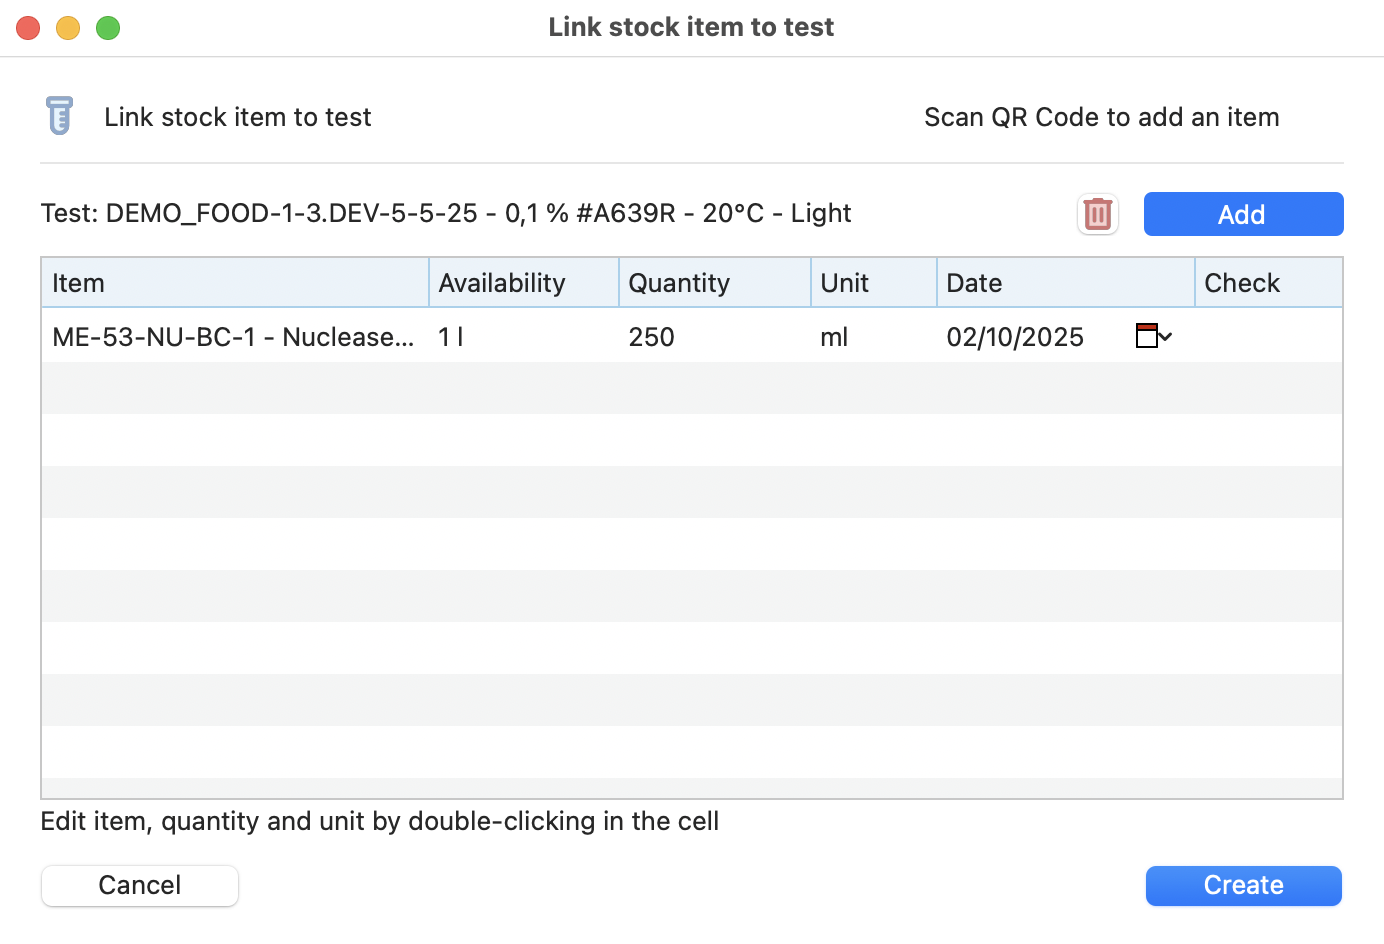This screenshot has height=944, width=1384.
Task: Select the ME-53-NU-BC-1 Nuclease item cell
Action: click(x=233, y=337)
